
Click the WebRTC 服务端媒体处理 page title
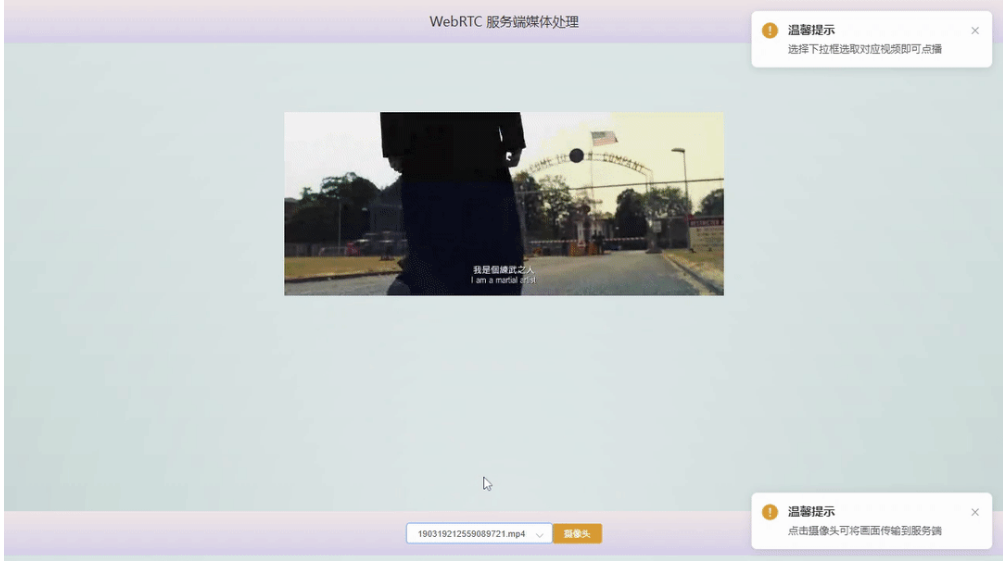tap(504, 22)
